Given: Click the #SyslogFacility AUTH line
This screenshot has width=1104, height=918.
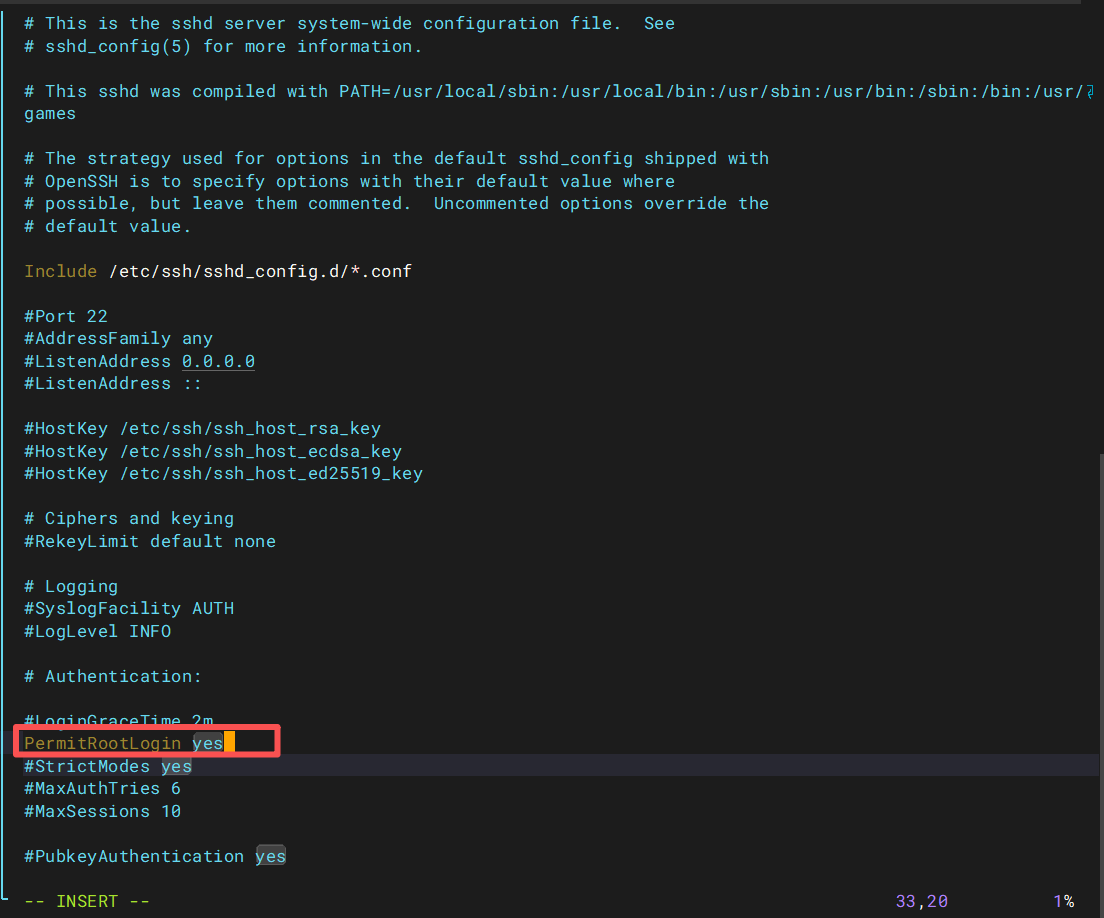Looking at the screenshot, I should 129,608.
